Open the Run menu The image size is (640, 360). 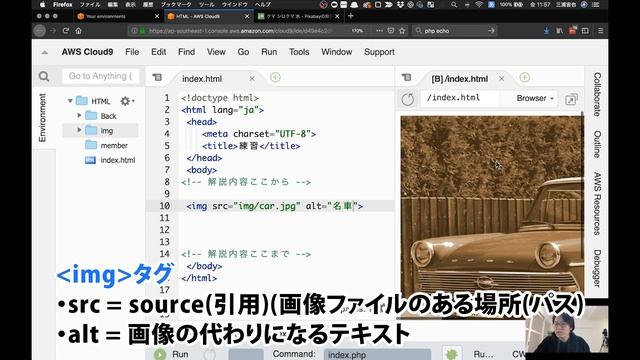pos(269,52)
